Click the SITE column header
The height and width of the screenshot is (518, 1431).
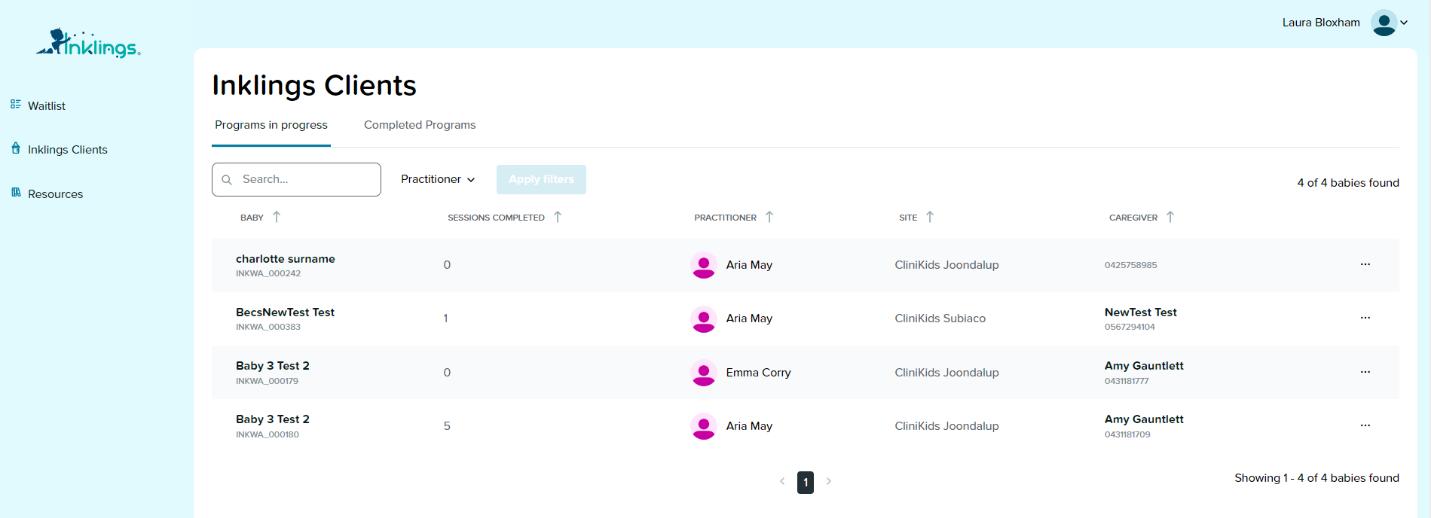(908, 218)
